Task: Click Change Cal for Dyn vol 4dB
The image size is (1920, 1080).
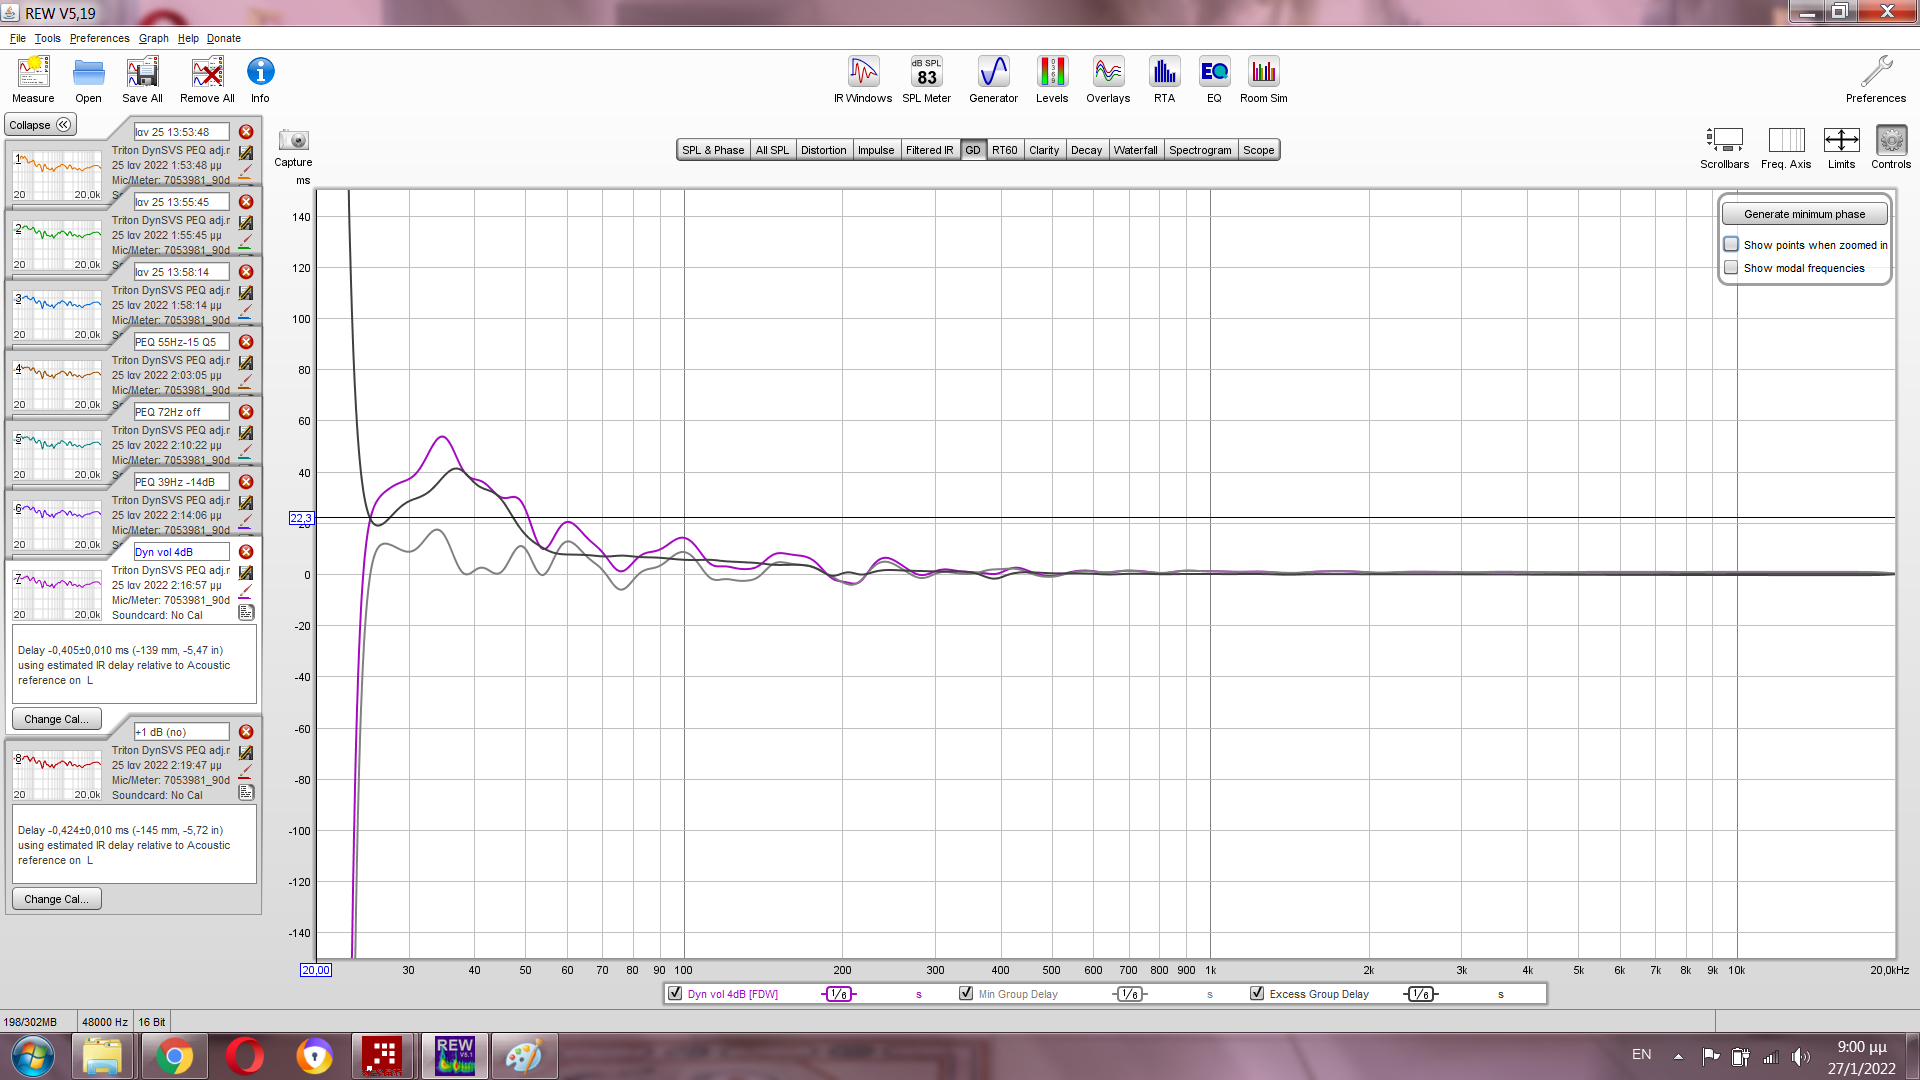Action: pyautogui.click(x=56, y=719)
